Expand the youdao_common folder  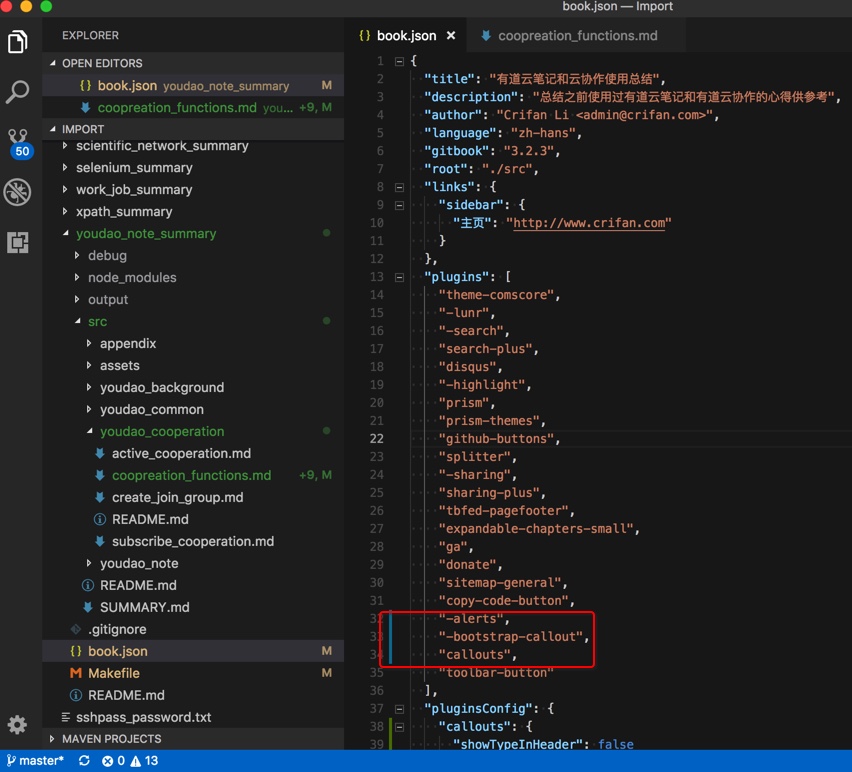coord(193,410)
